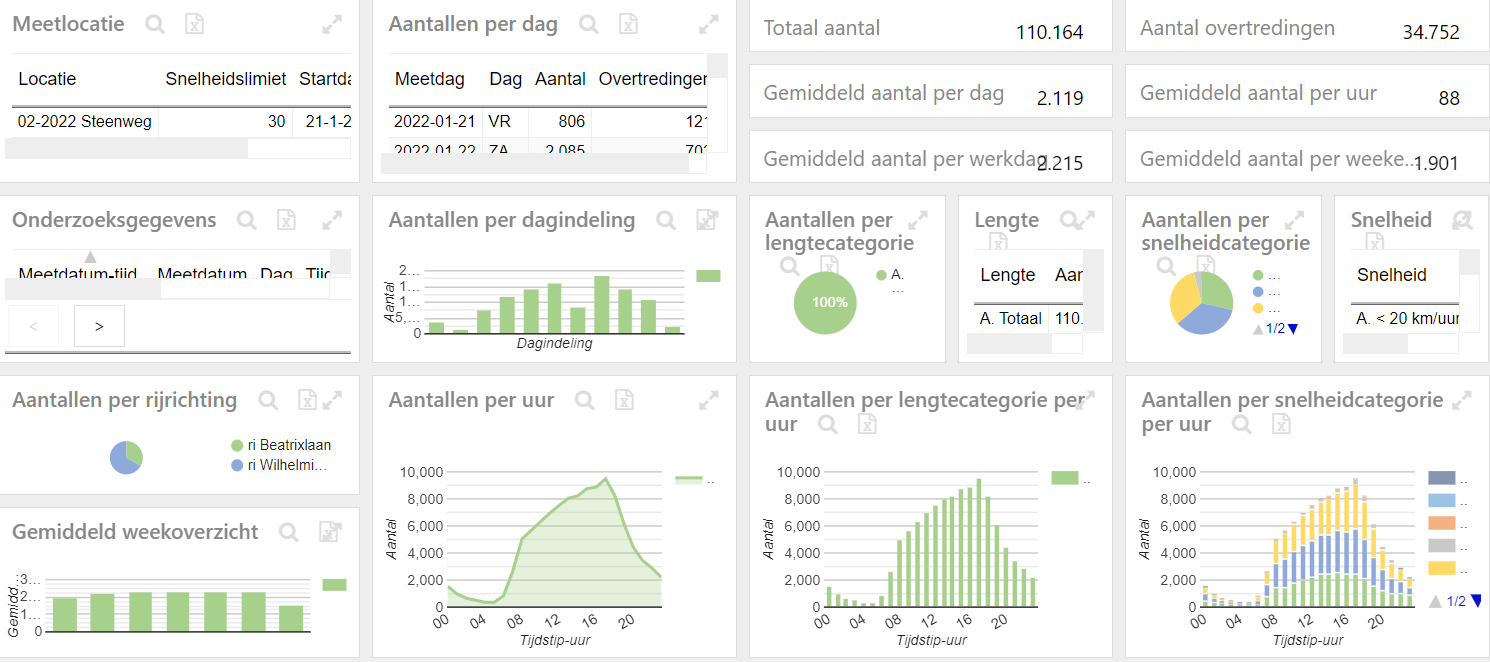Select ri Wilhelmi... legend entry
The image size is (1490, 662).
point(279,465)
